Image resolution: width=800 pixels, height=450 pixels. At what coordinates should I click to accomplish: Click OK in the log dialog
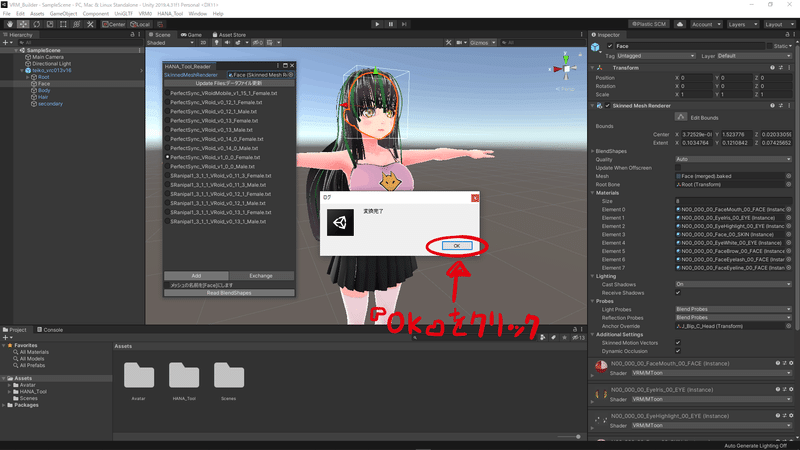point(457,246)
